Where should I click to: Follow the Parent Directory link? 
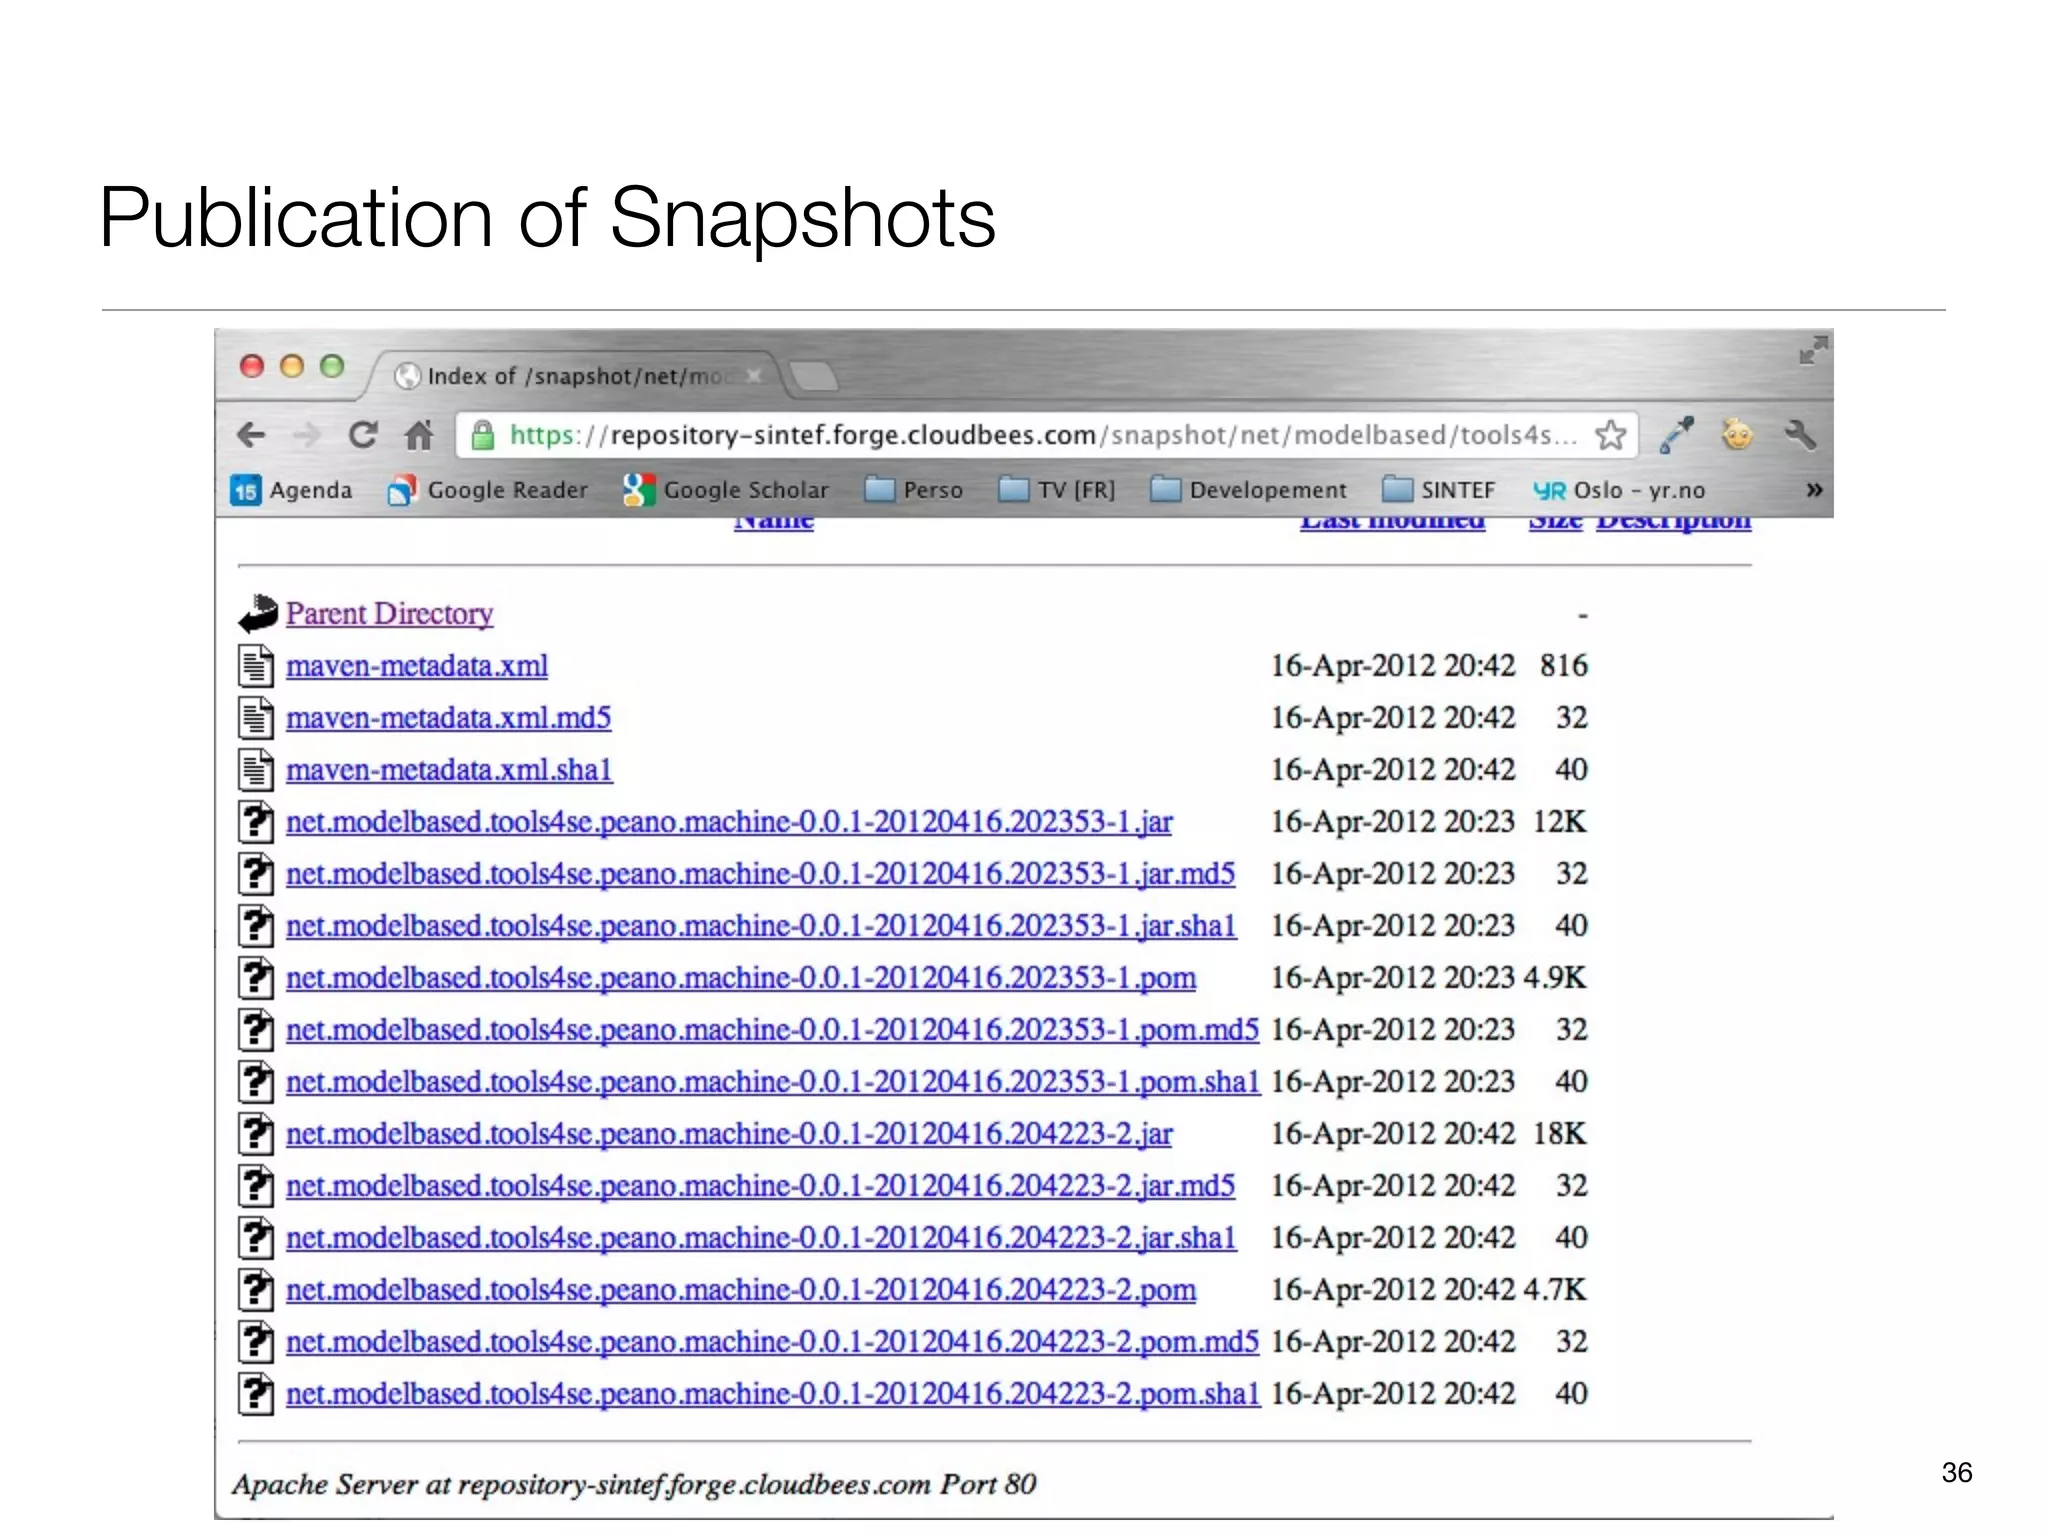pyautogui.click(x=390, y=614)
